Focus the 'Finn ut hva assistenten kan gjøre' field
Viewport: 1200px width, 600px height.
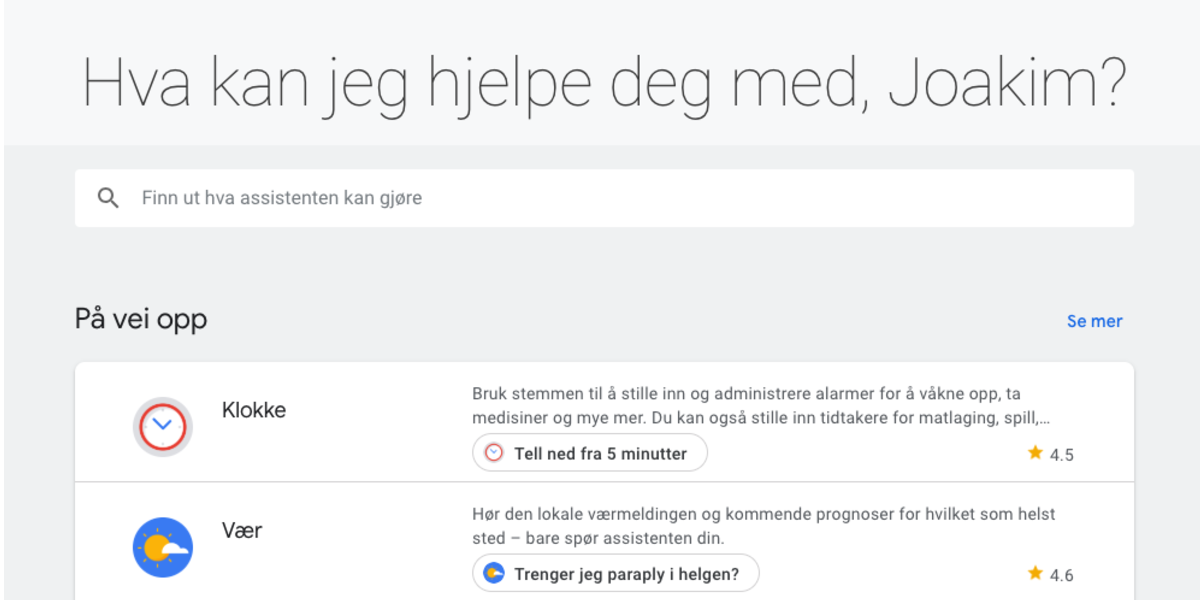[x=600, y=198]
